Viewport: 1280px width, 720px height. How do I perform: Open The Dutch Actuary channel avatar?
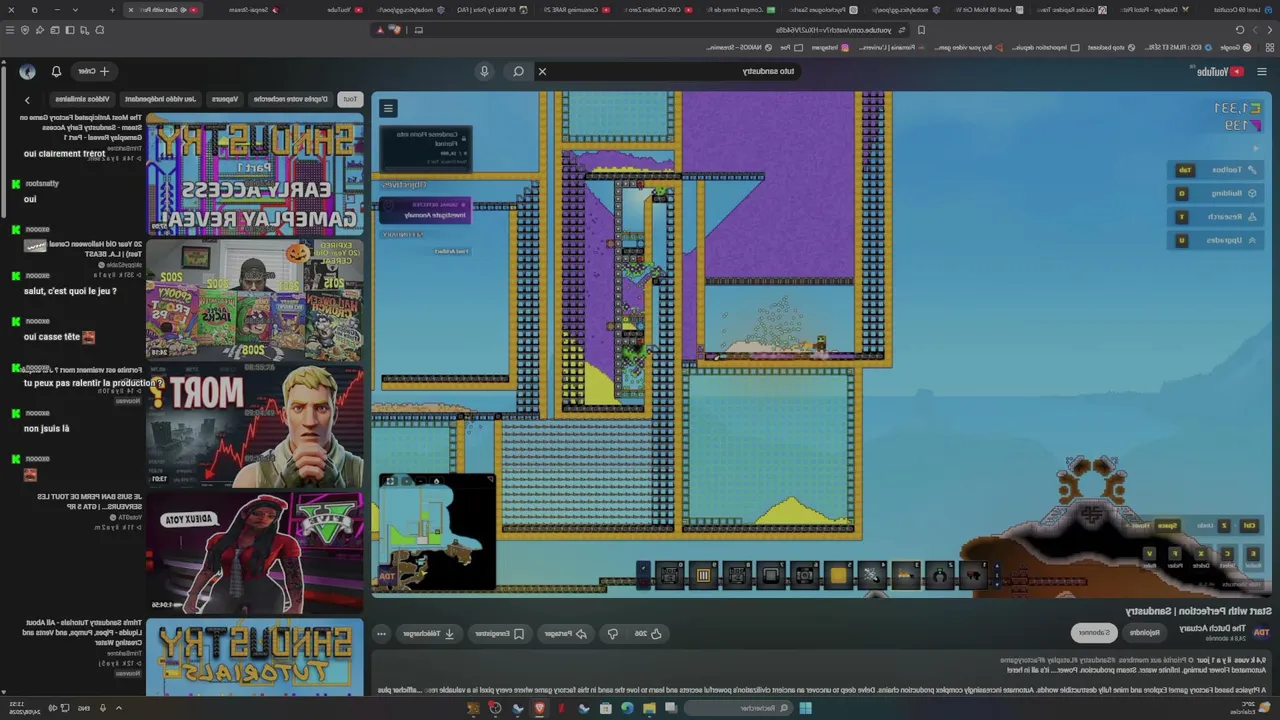(x=1261, y=632)
